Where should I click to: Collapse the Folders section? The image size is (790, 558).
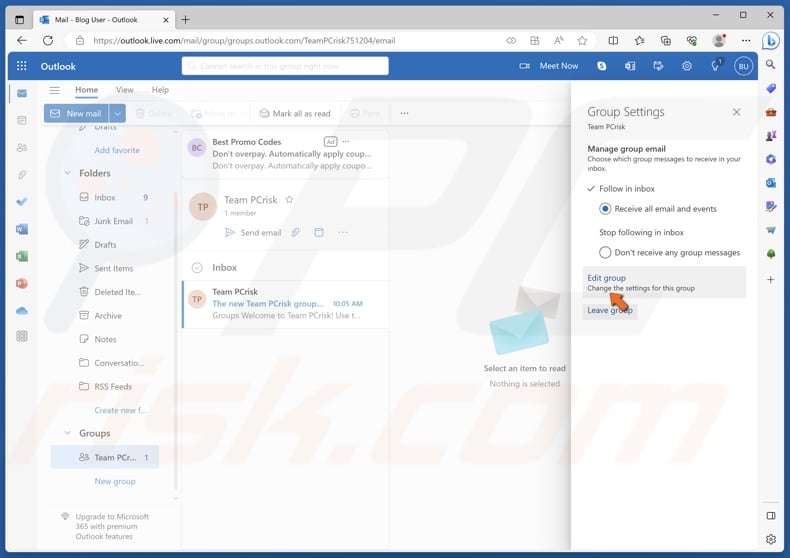[67, 174]
